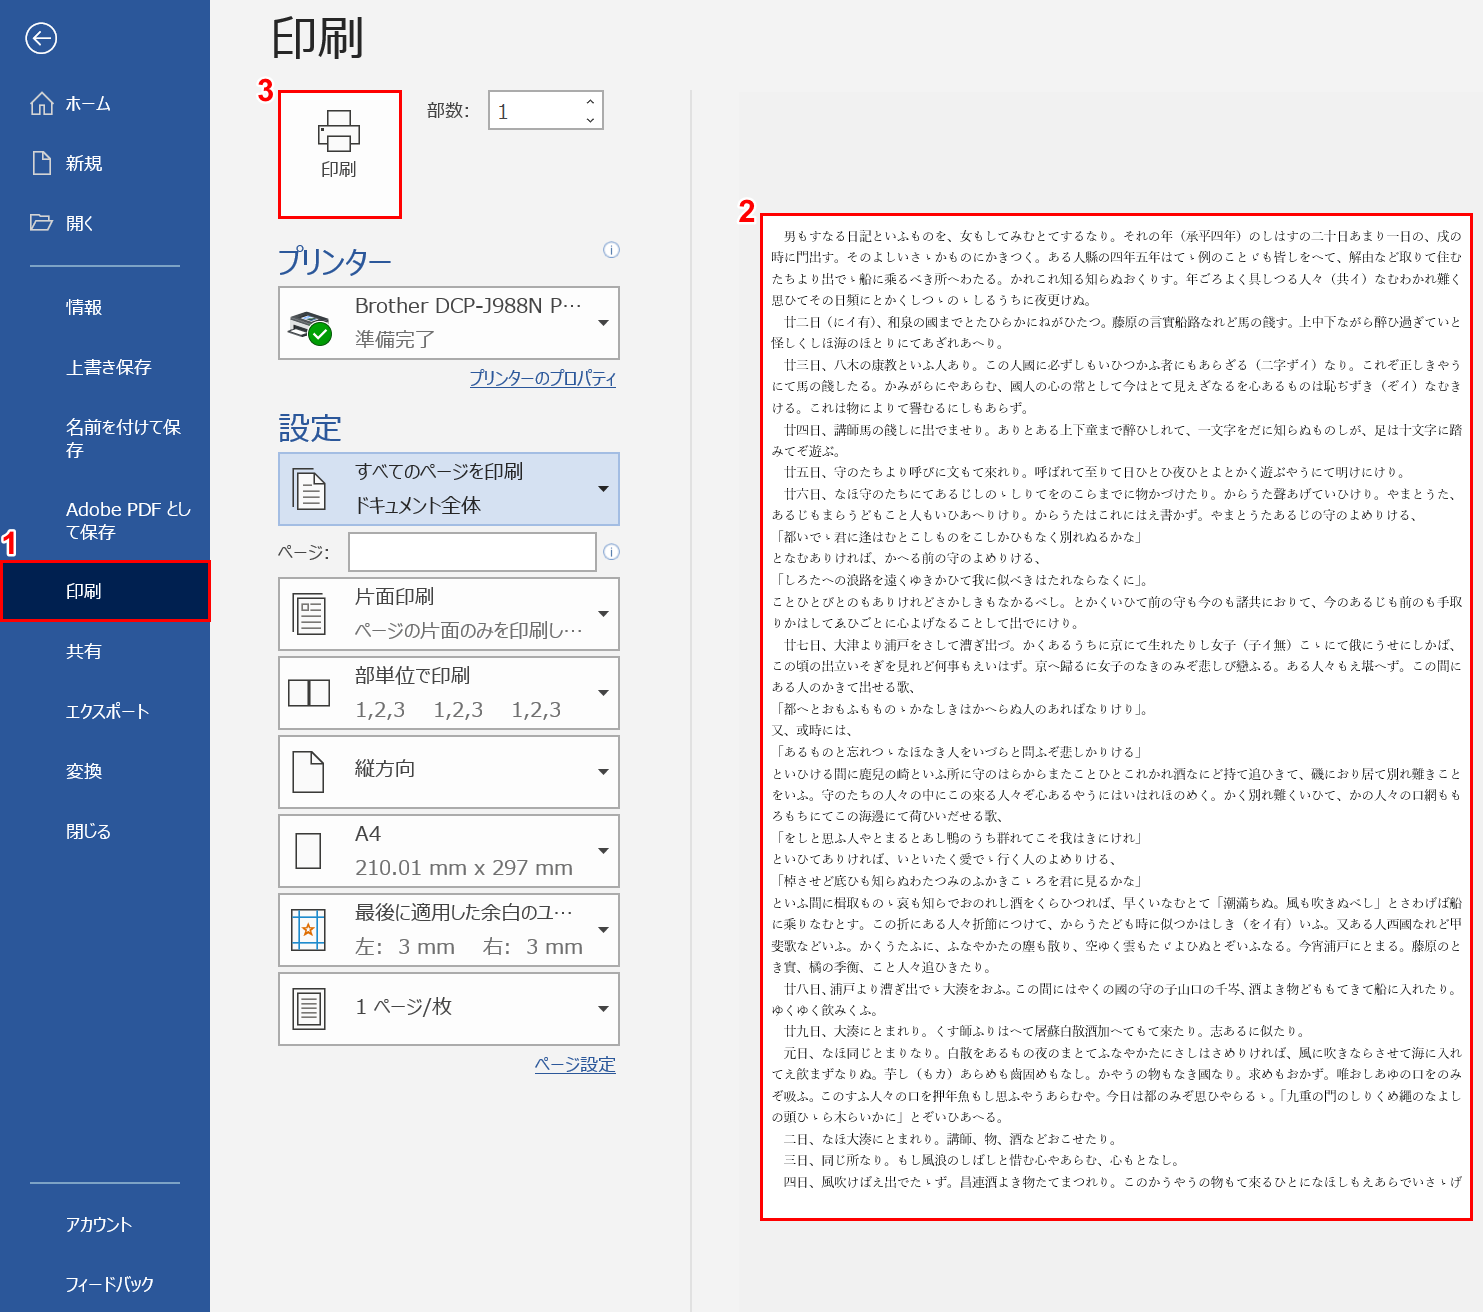Open the プリンターのプロパティ link
This screenshot has height=1312, width=1483.
point(543,378)
